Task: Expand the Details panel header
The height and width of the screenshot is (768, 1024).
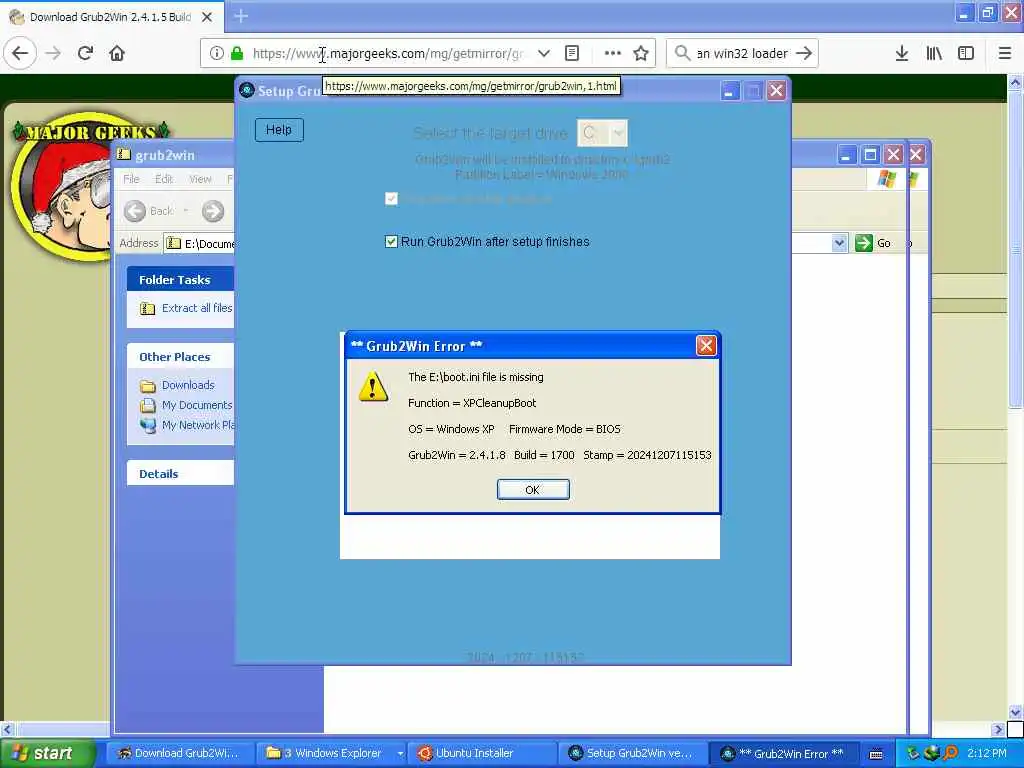Action: (x=180, y=473)
